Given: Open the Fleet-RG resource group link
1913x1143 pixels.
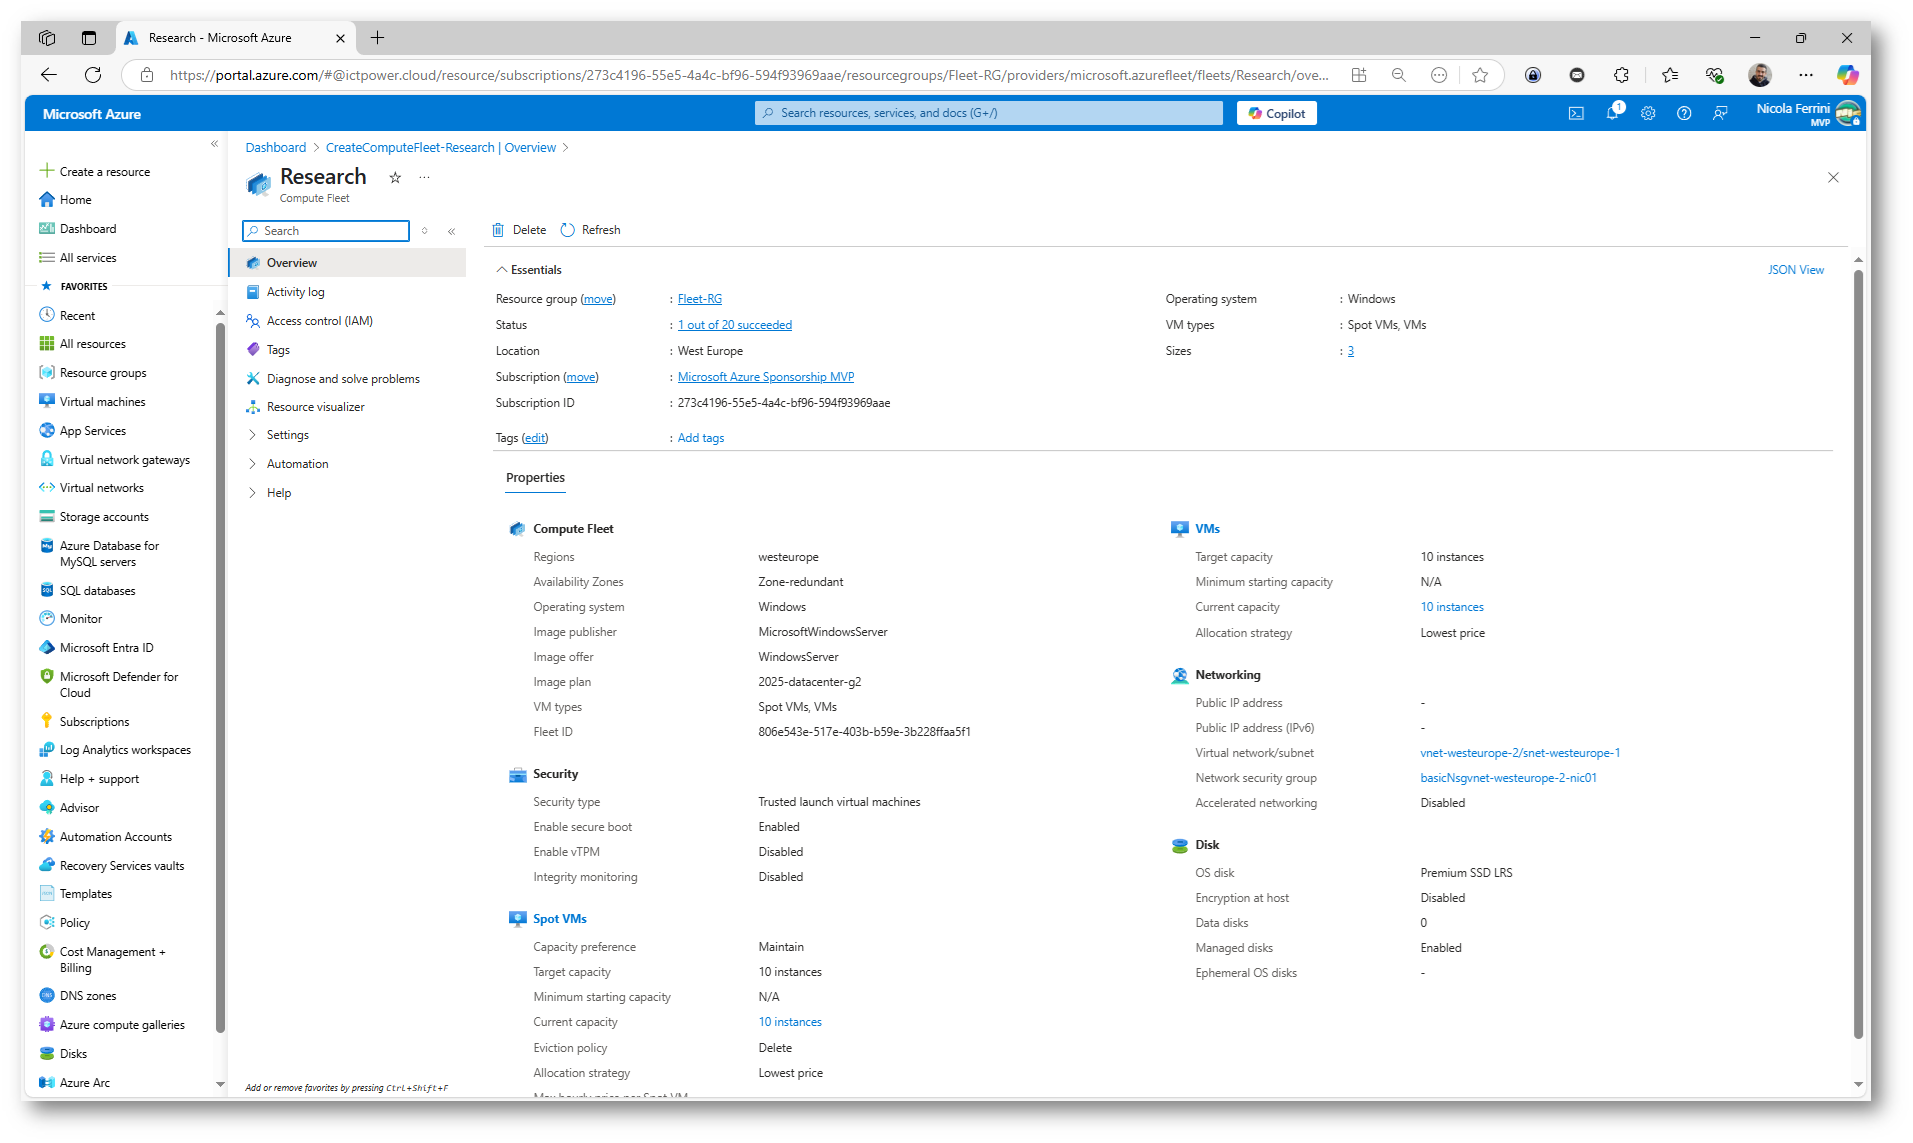Looking at the screenshot, I should pyautogui.click(x=699, y=299).
